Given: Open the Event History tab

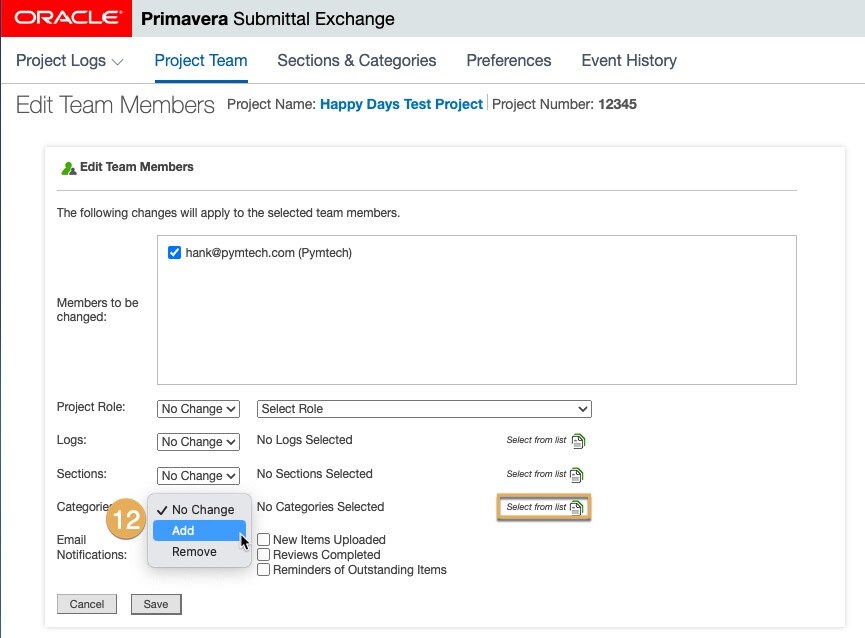Looking at the screenshot, I should click(x=629, y=61).
